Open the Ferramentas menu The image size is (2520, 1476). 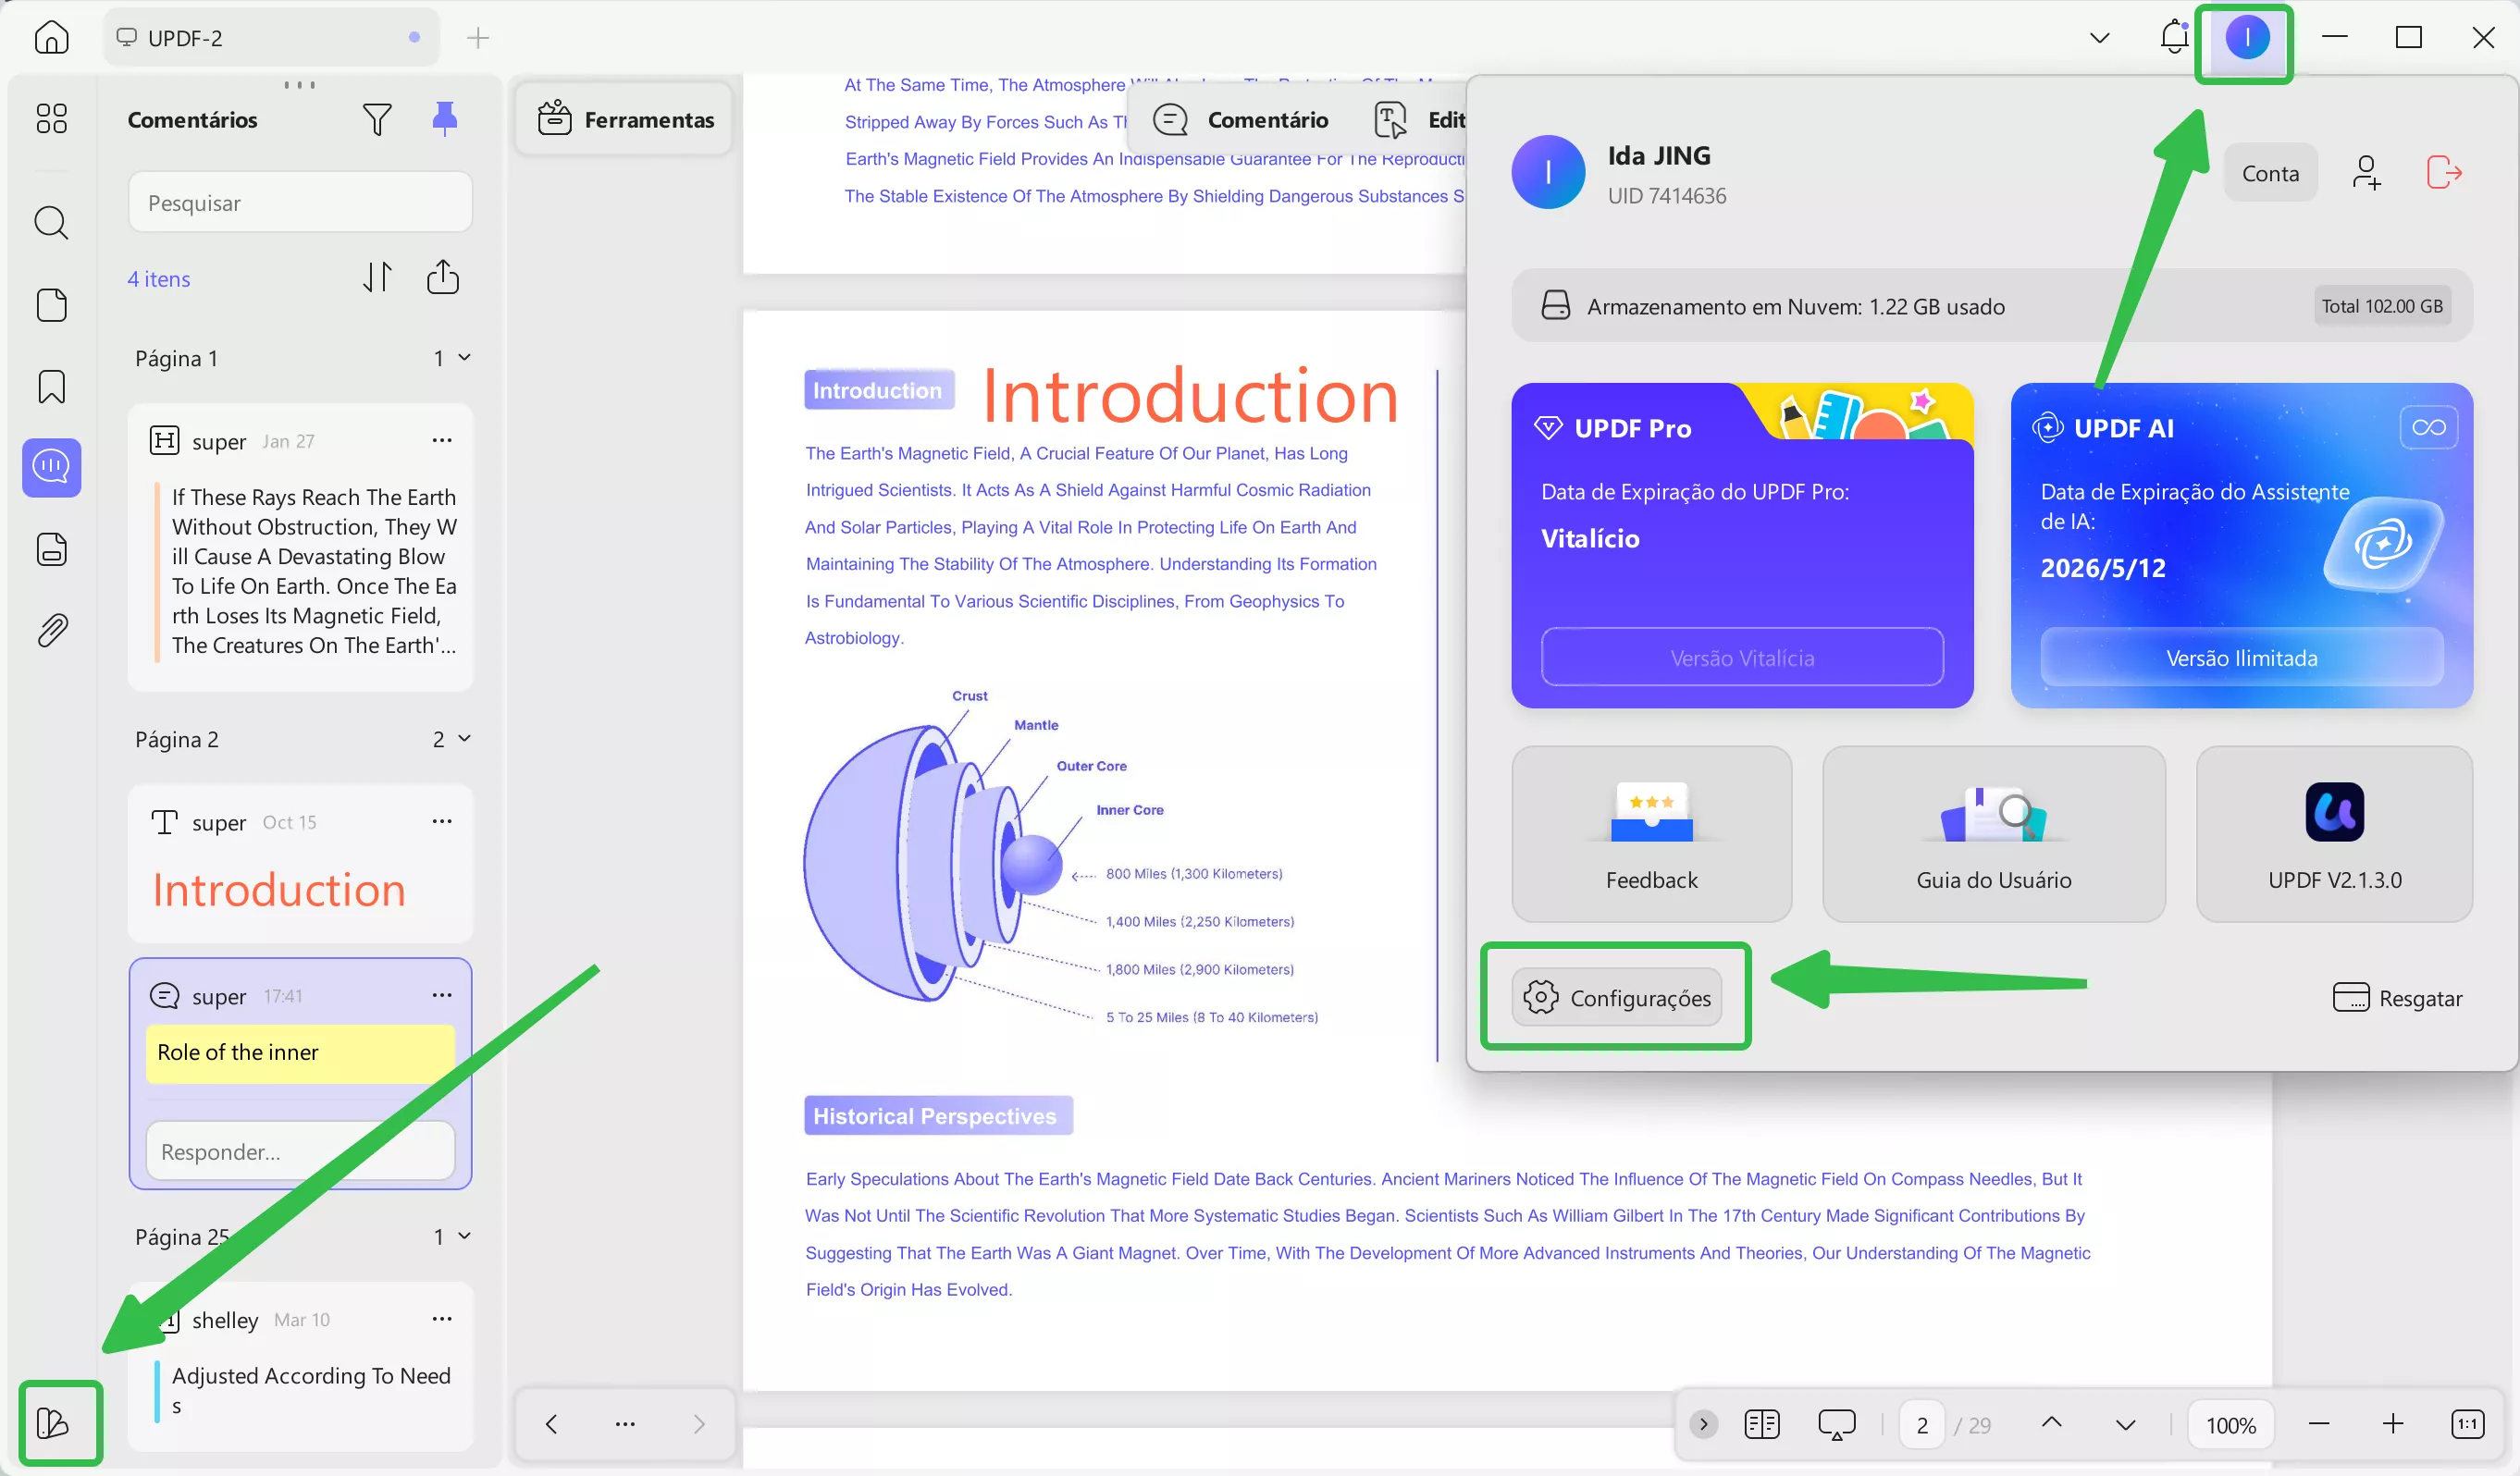[x=625, y=120]
